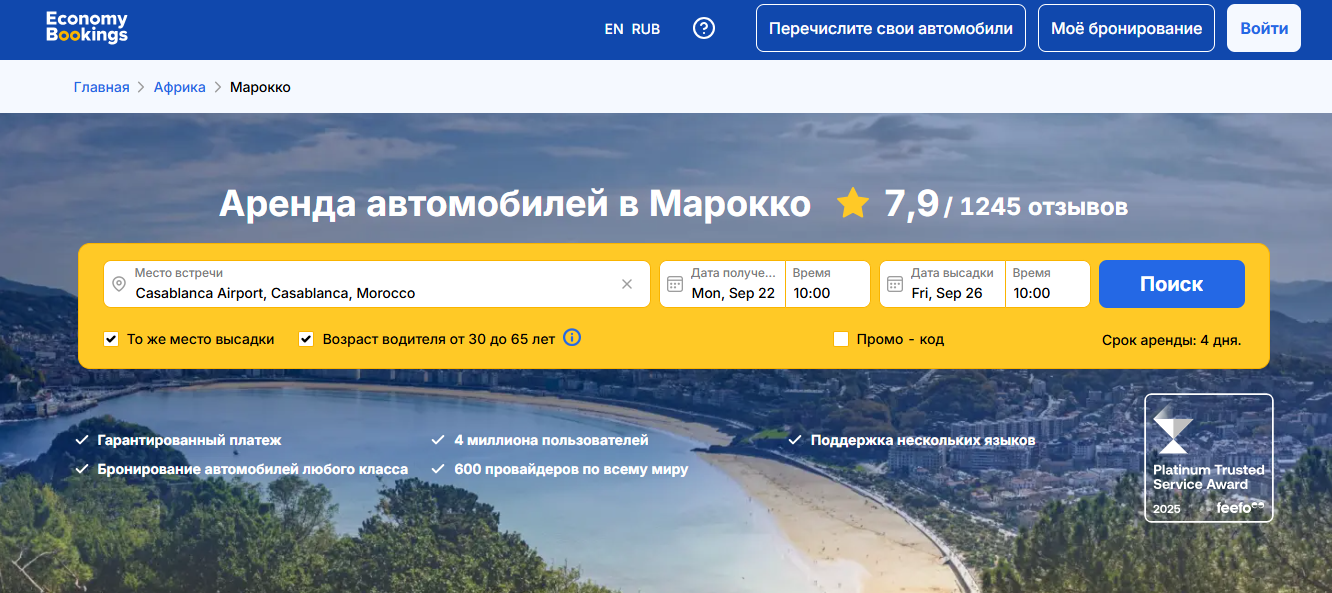Click the location pin icon in search field
1332x593 pixels.
point(119,285)
